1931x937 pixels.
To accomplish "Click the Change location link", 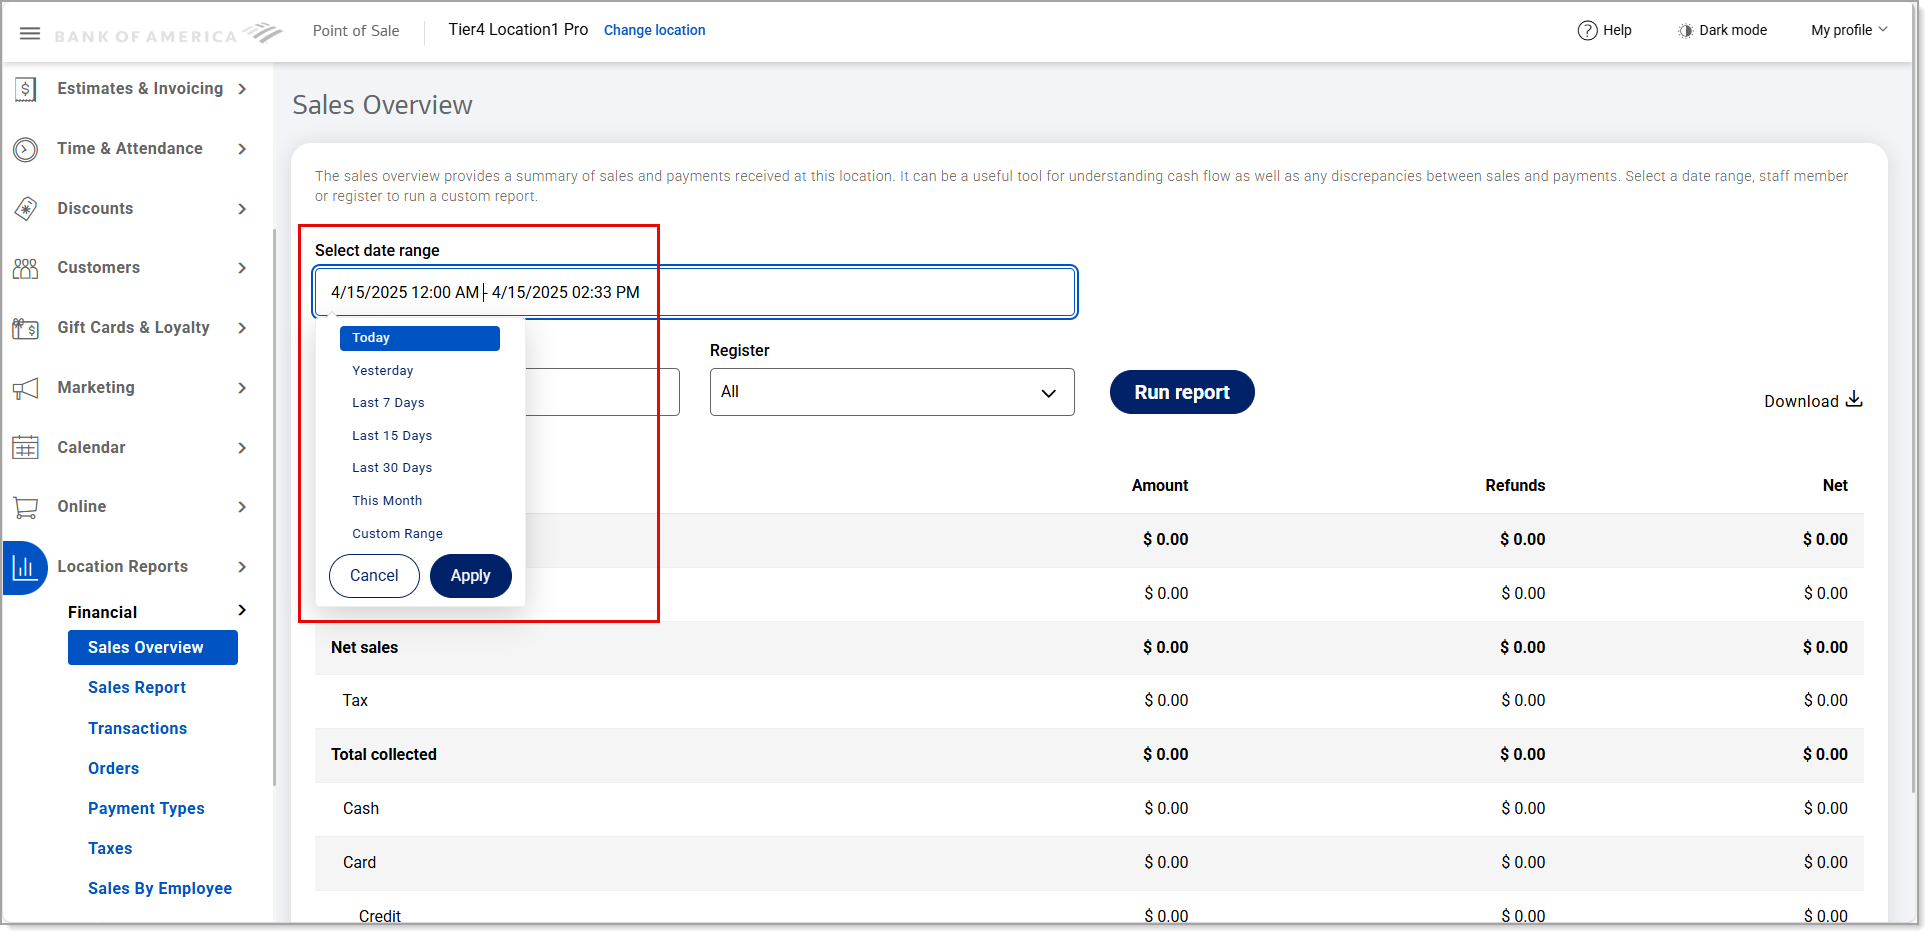I will click(655, 30).
